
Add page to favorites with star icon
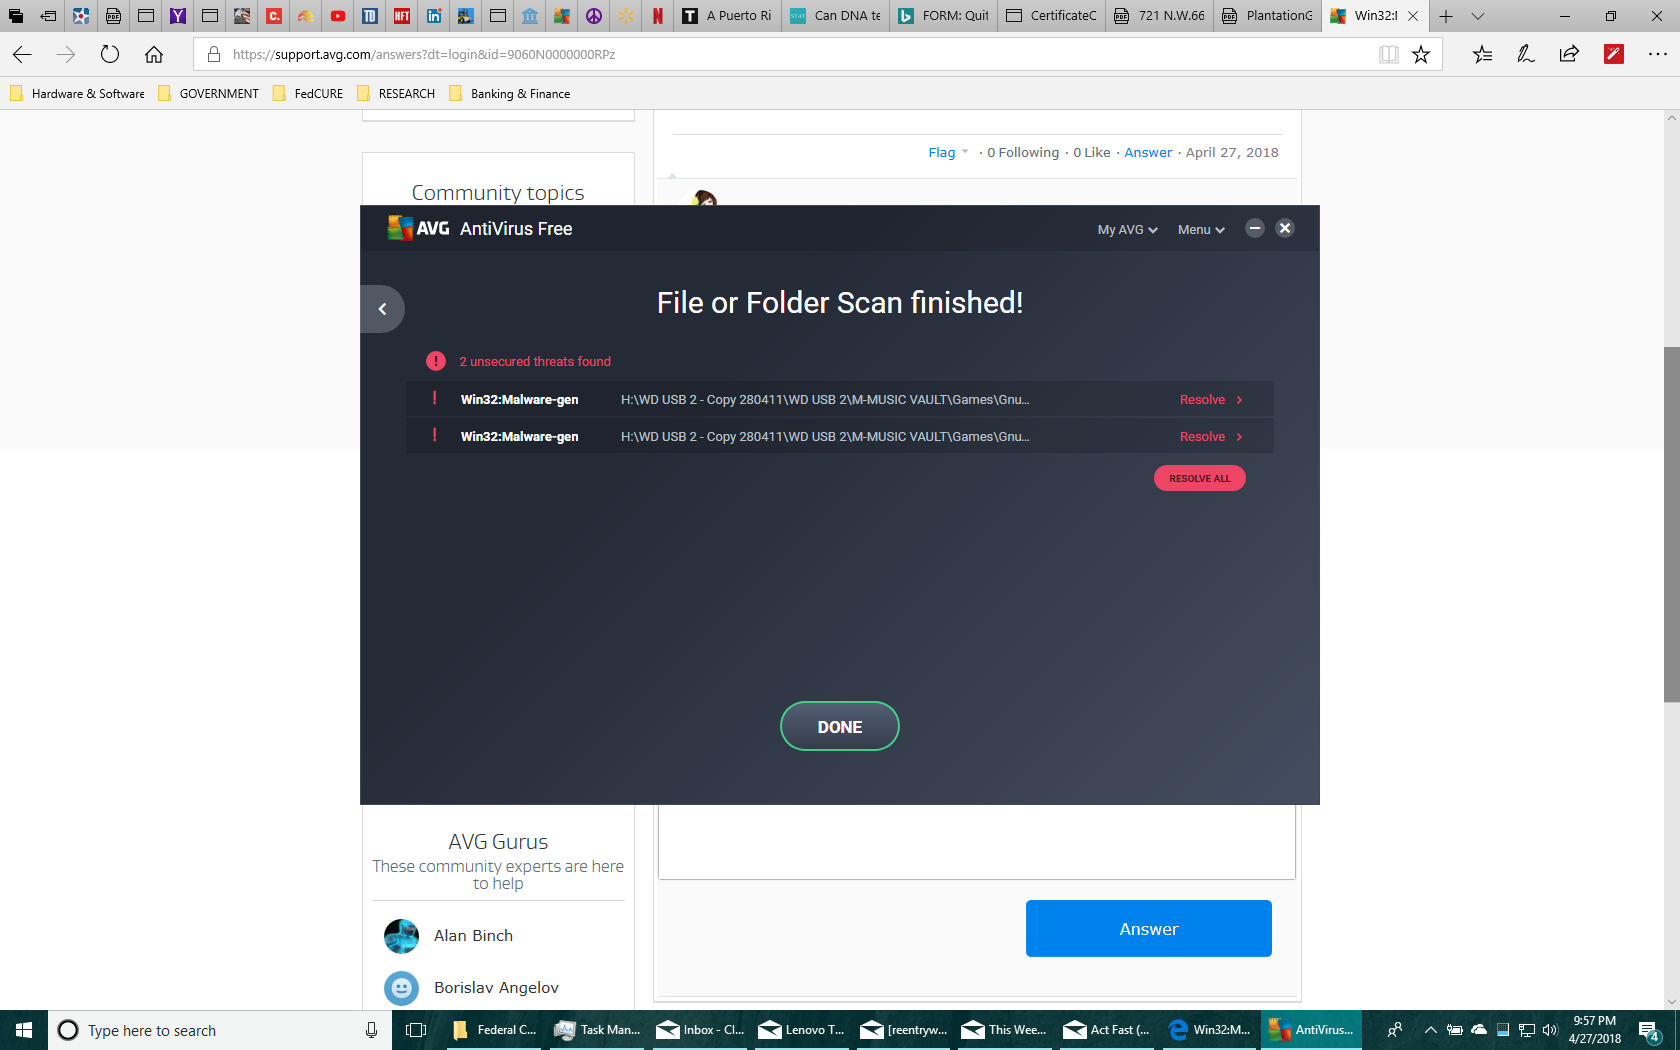point(1421,55)
